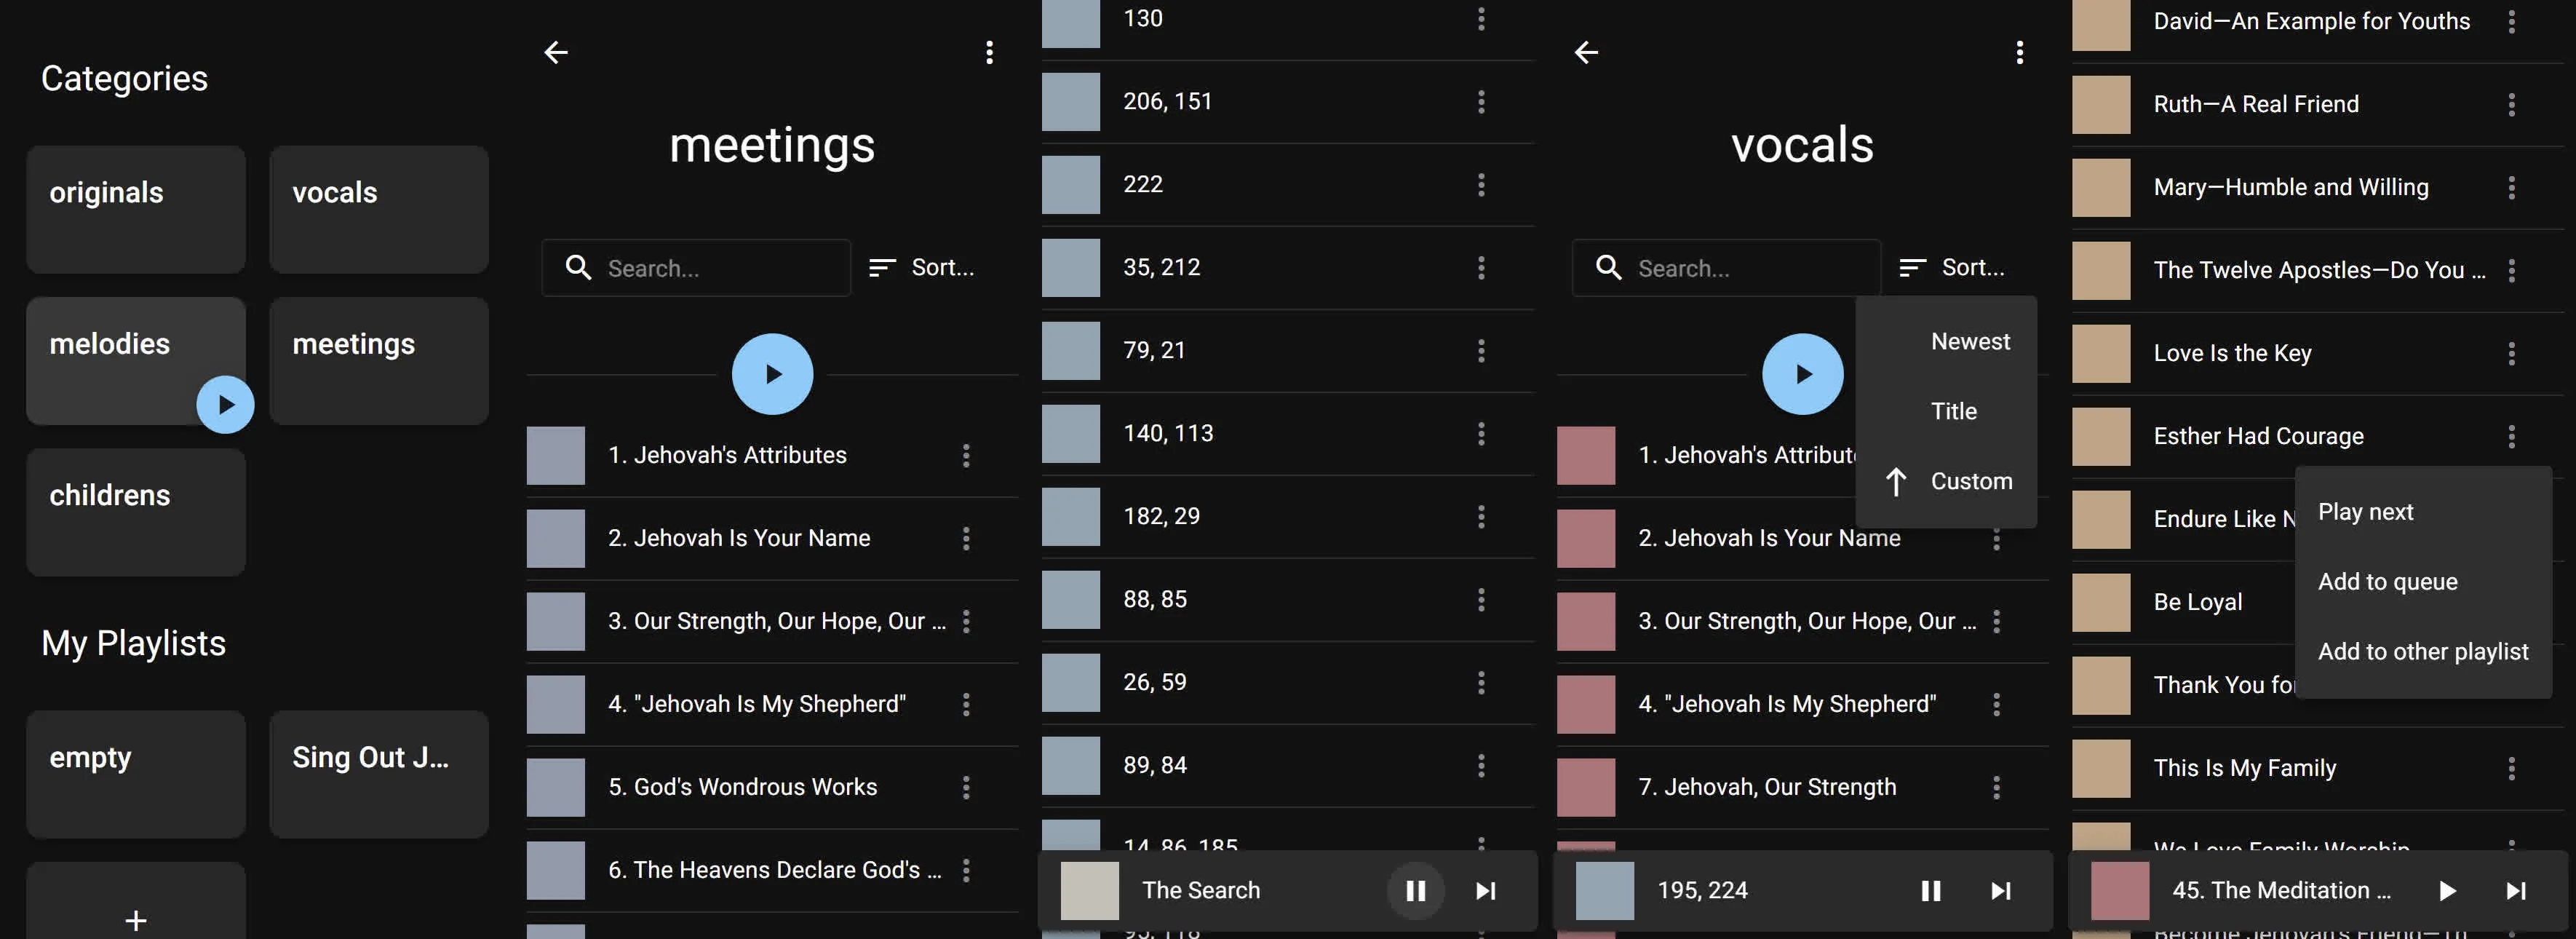Sort by Newest
2576x939 pixels.
coord(1946,341)
